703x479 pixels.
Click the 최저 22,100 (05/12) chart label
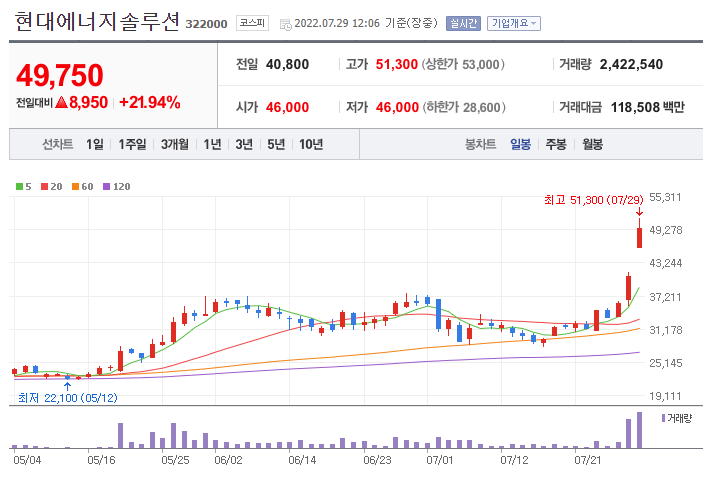pos(68,398)
